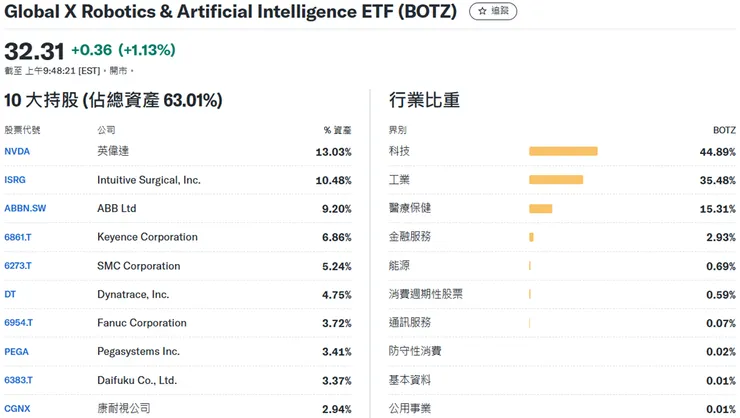This screenshot has width=740, height=418.
Task: Select the 6954.T Fanuc ticker
Action: pyautogui.click(x=18, y=323)
